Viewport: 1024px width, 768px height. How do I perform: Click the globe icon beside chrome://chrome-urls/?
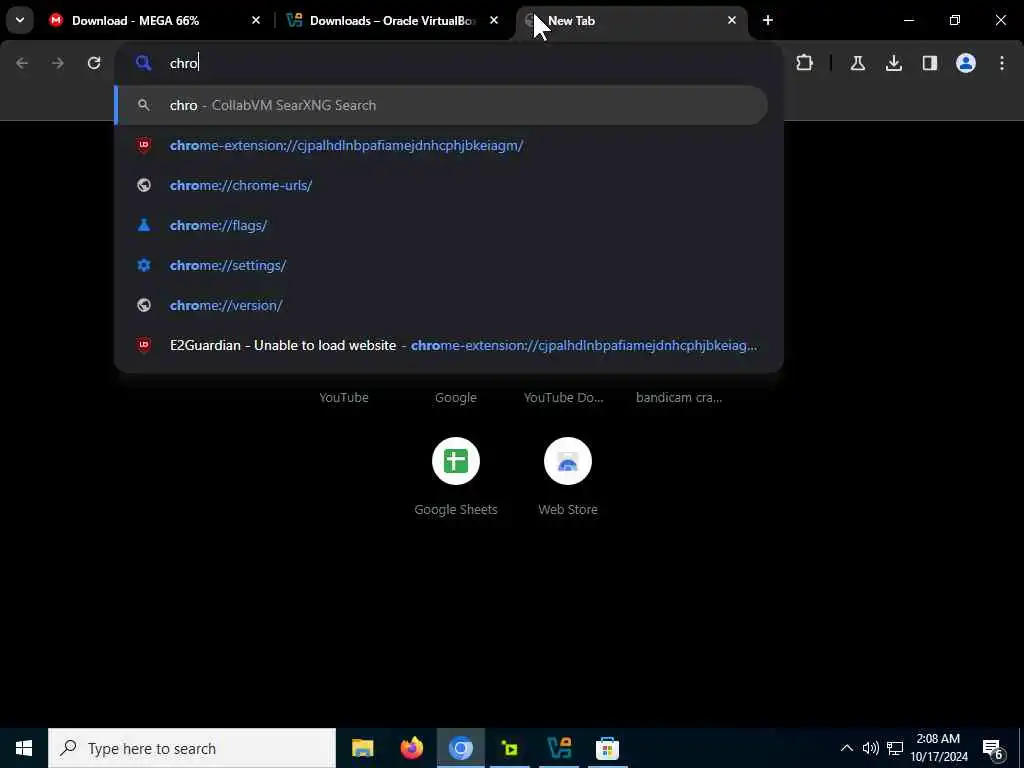coord(144,185)
